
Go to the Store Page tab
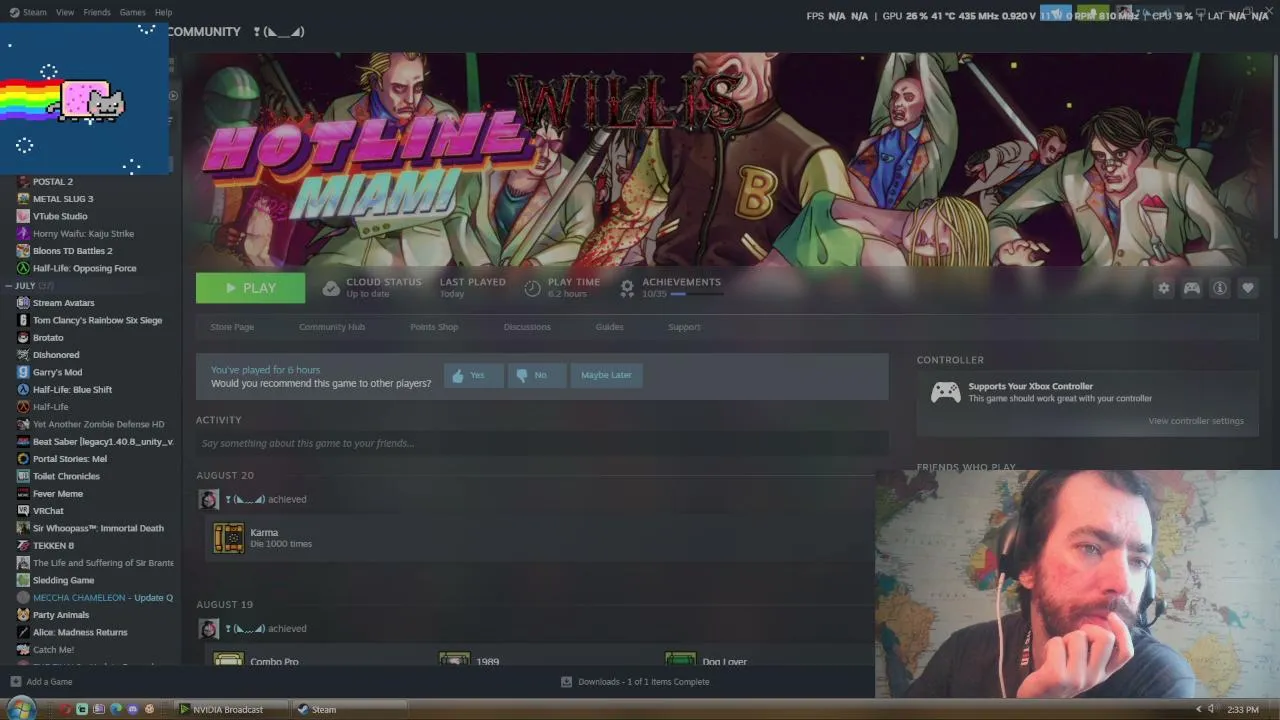coord(232,327)
